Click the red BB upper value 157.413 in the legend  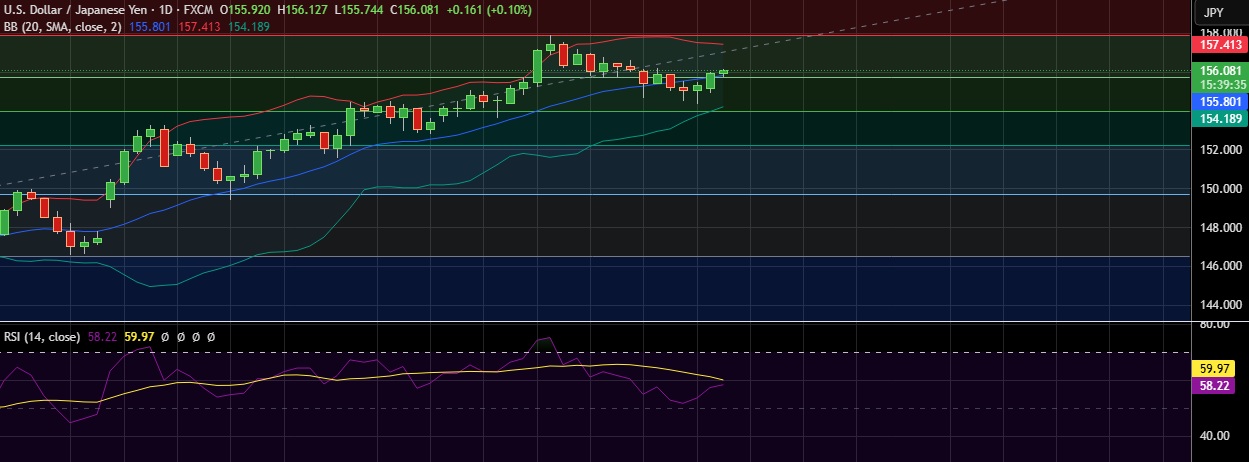coord(198,27)
